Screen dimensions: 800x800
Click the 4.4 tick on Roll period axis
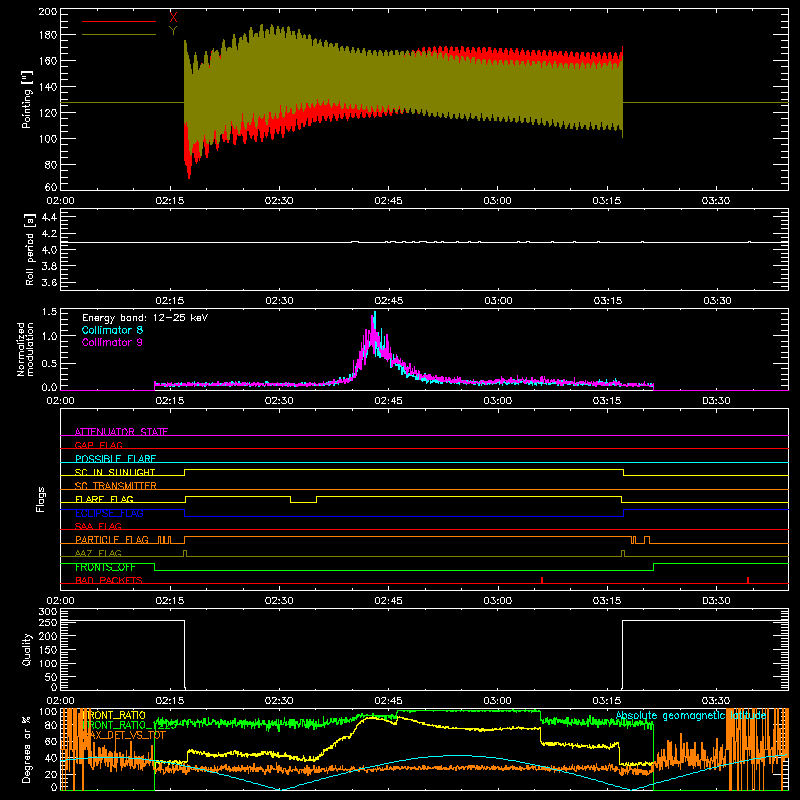pos(49,217)
